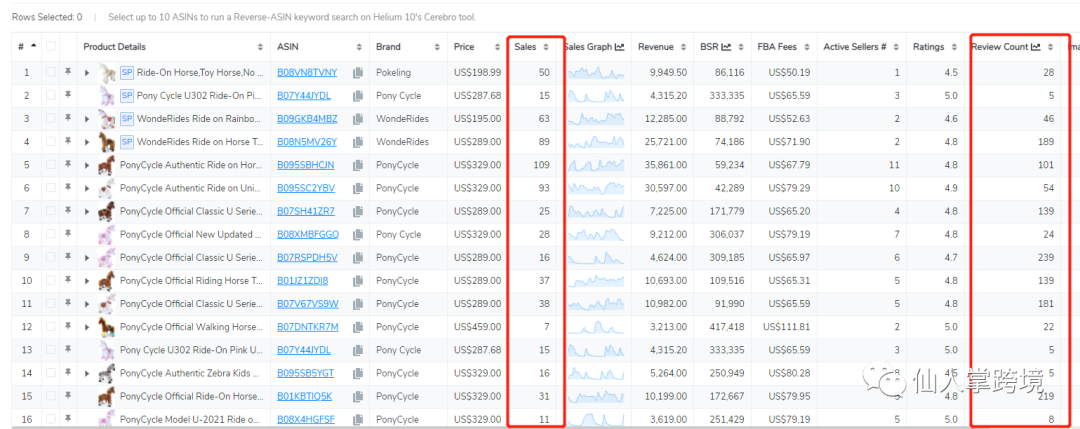Open ASIN link B01KBTIQ5K
Screen dimensions: 1080x429
(x=304, y=397)
